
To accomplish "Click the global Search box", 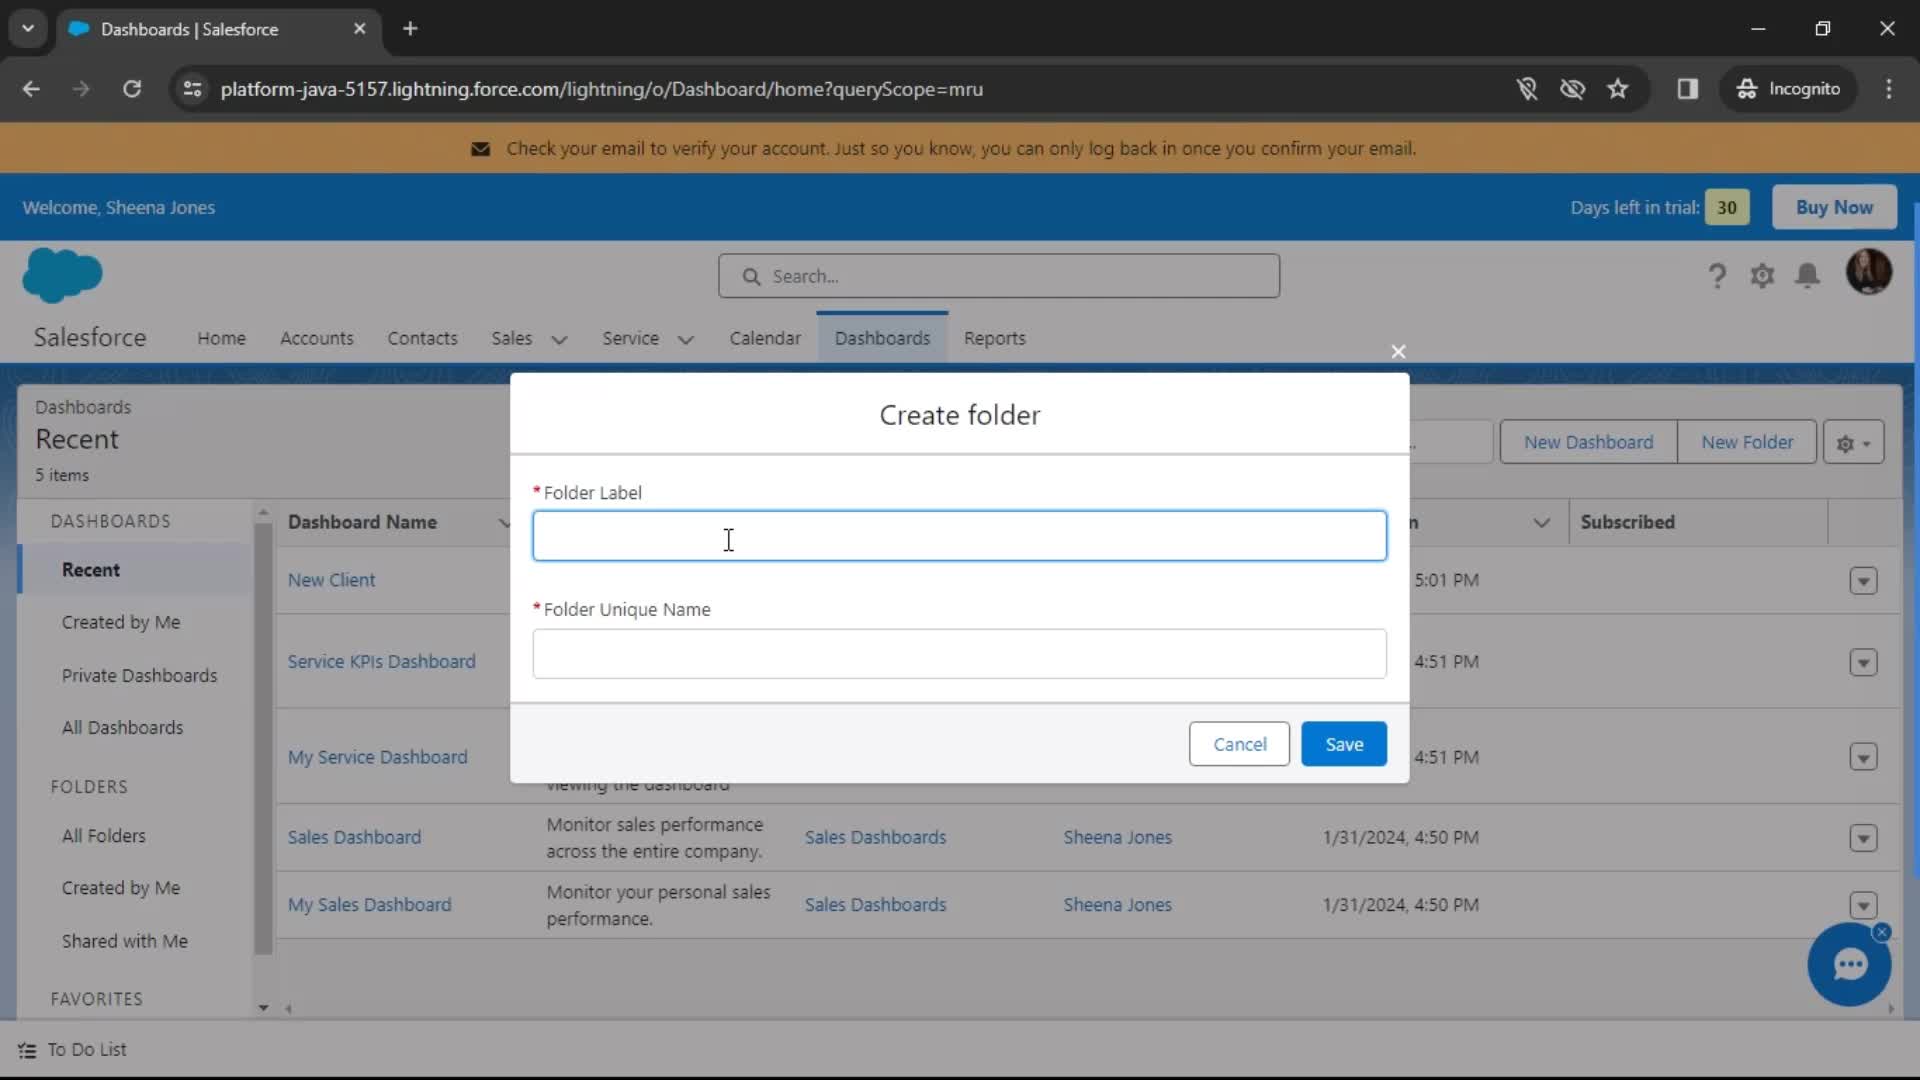I will 998,276.
